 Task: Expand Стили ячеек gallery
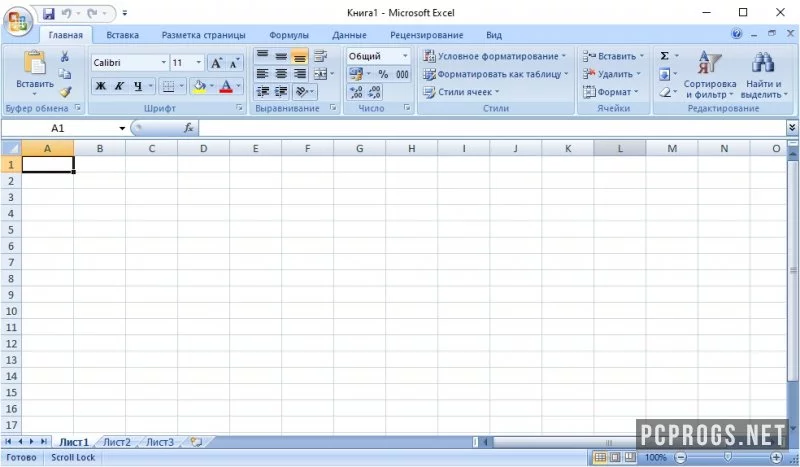461,92
